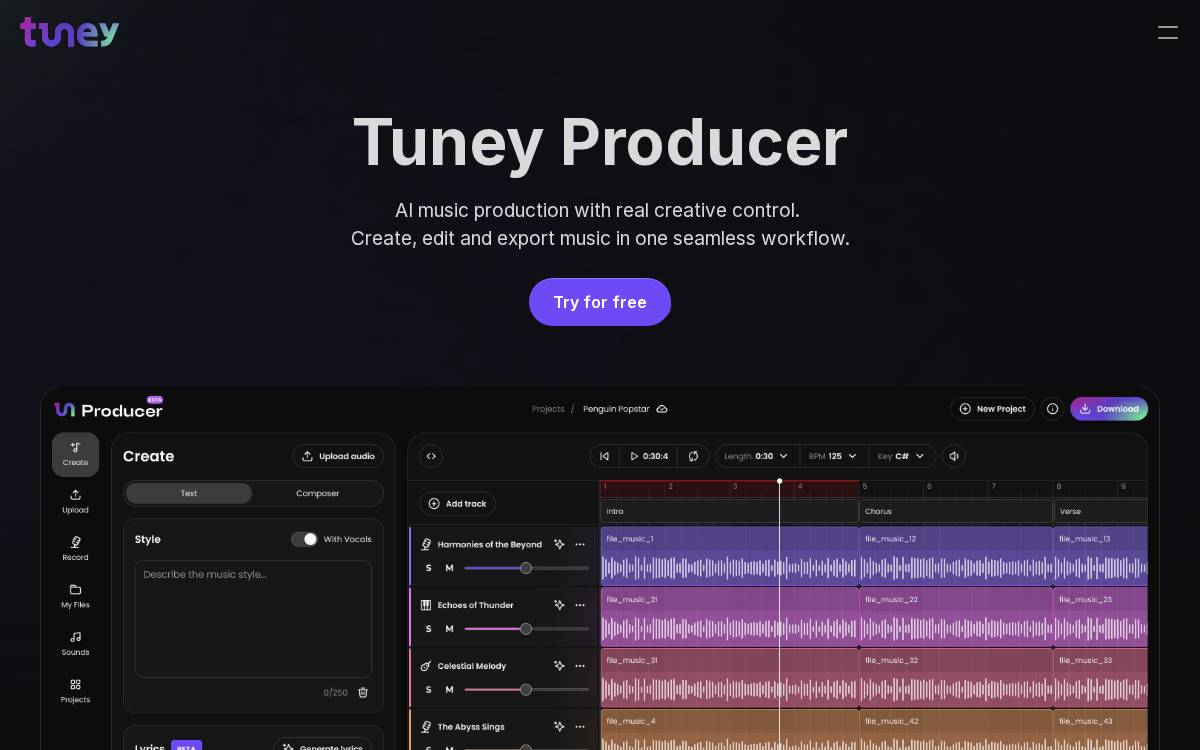Click the Producer logo in the app
This screenshot has width=1200, height=750.
(108, 409)
